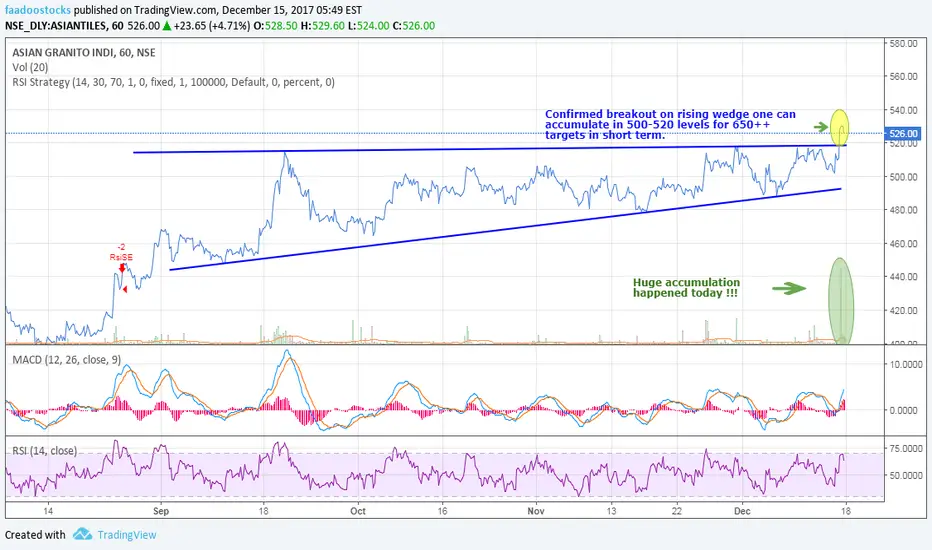
Task: Click the 10.0000 MACD axis label
Action: click(x=906, y=364)
